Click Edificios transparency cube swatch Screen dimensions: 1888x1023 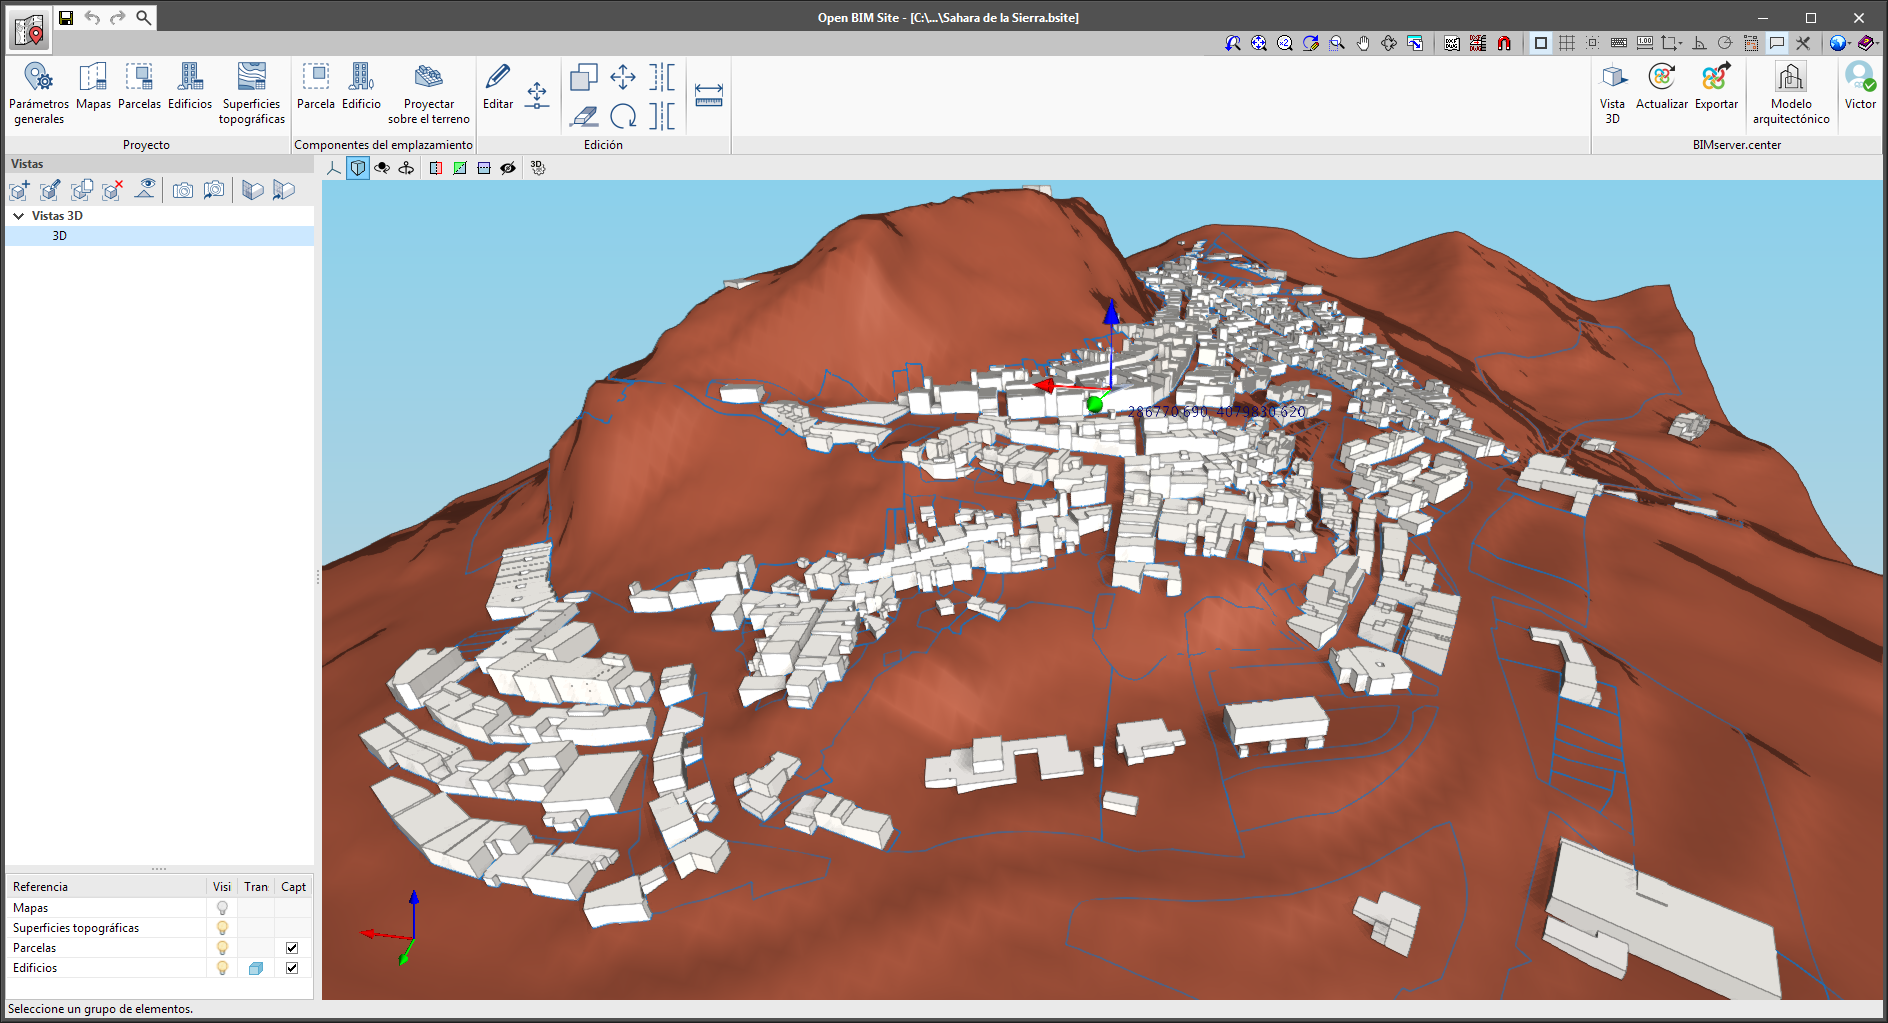pos(256,968)
